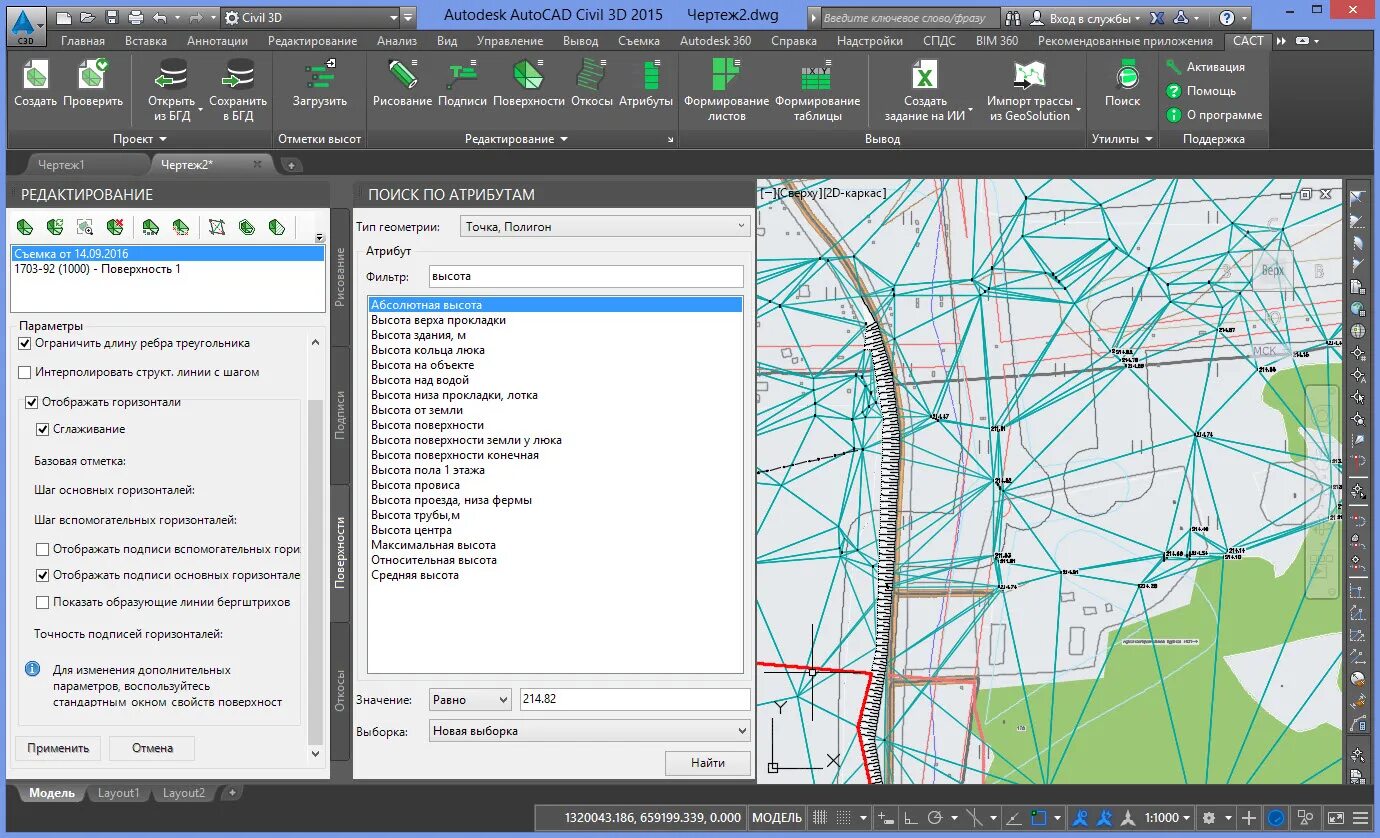
Task: Click first surface-editing icon in Редактирование panel
Action: point(25,227)
